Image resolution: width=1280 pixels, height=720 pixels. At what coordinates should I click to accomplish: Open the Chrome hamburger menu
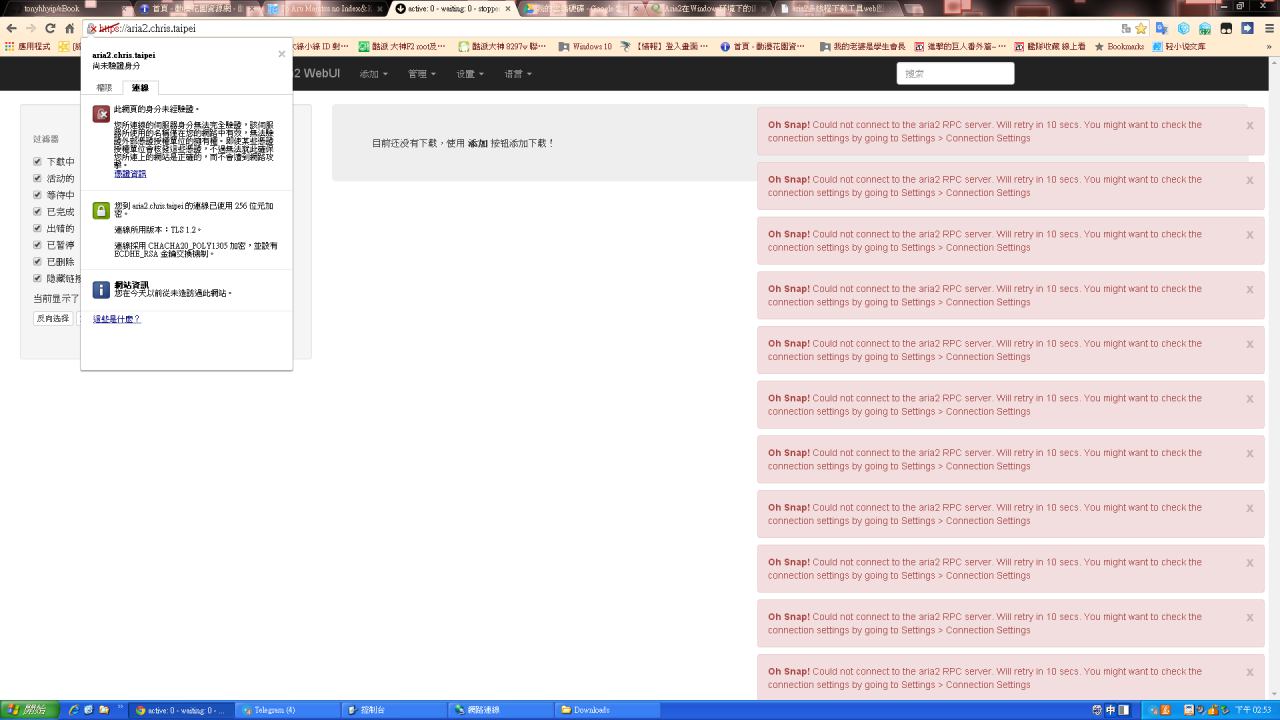click(x=1268, y=29)
